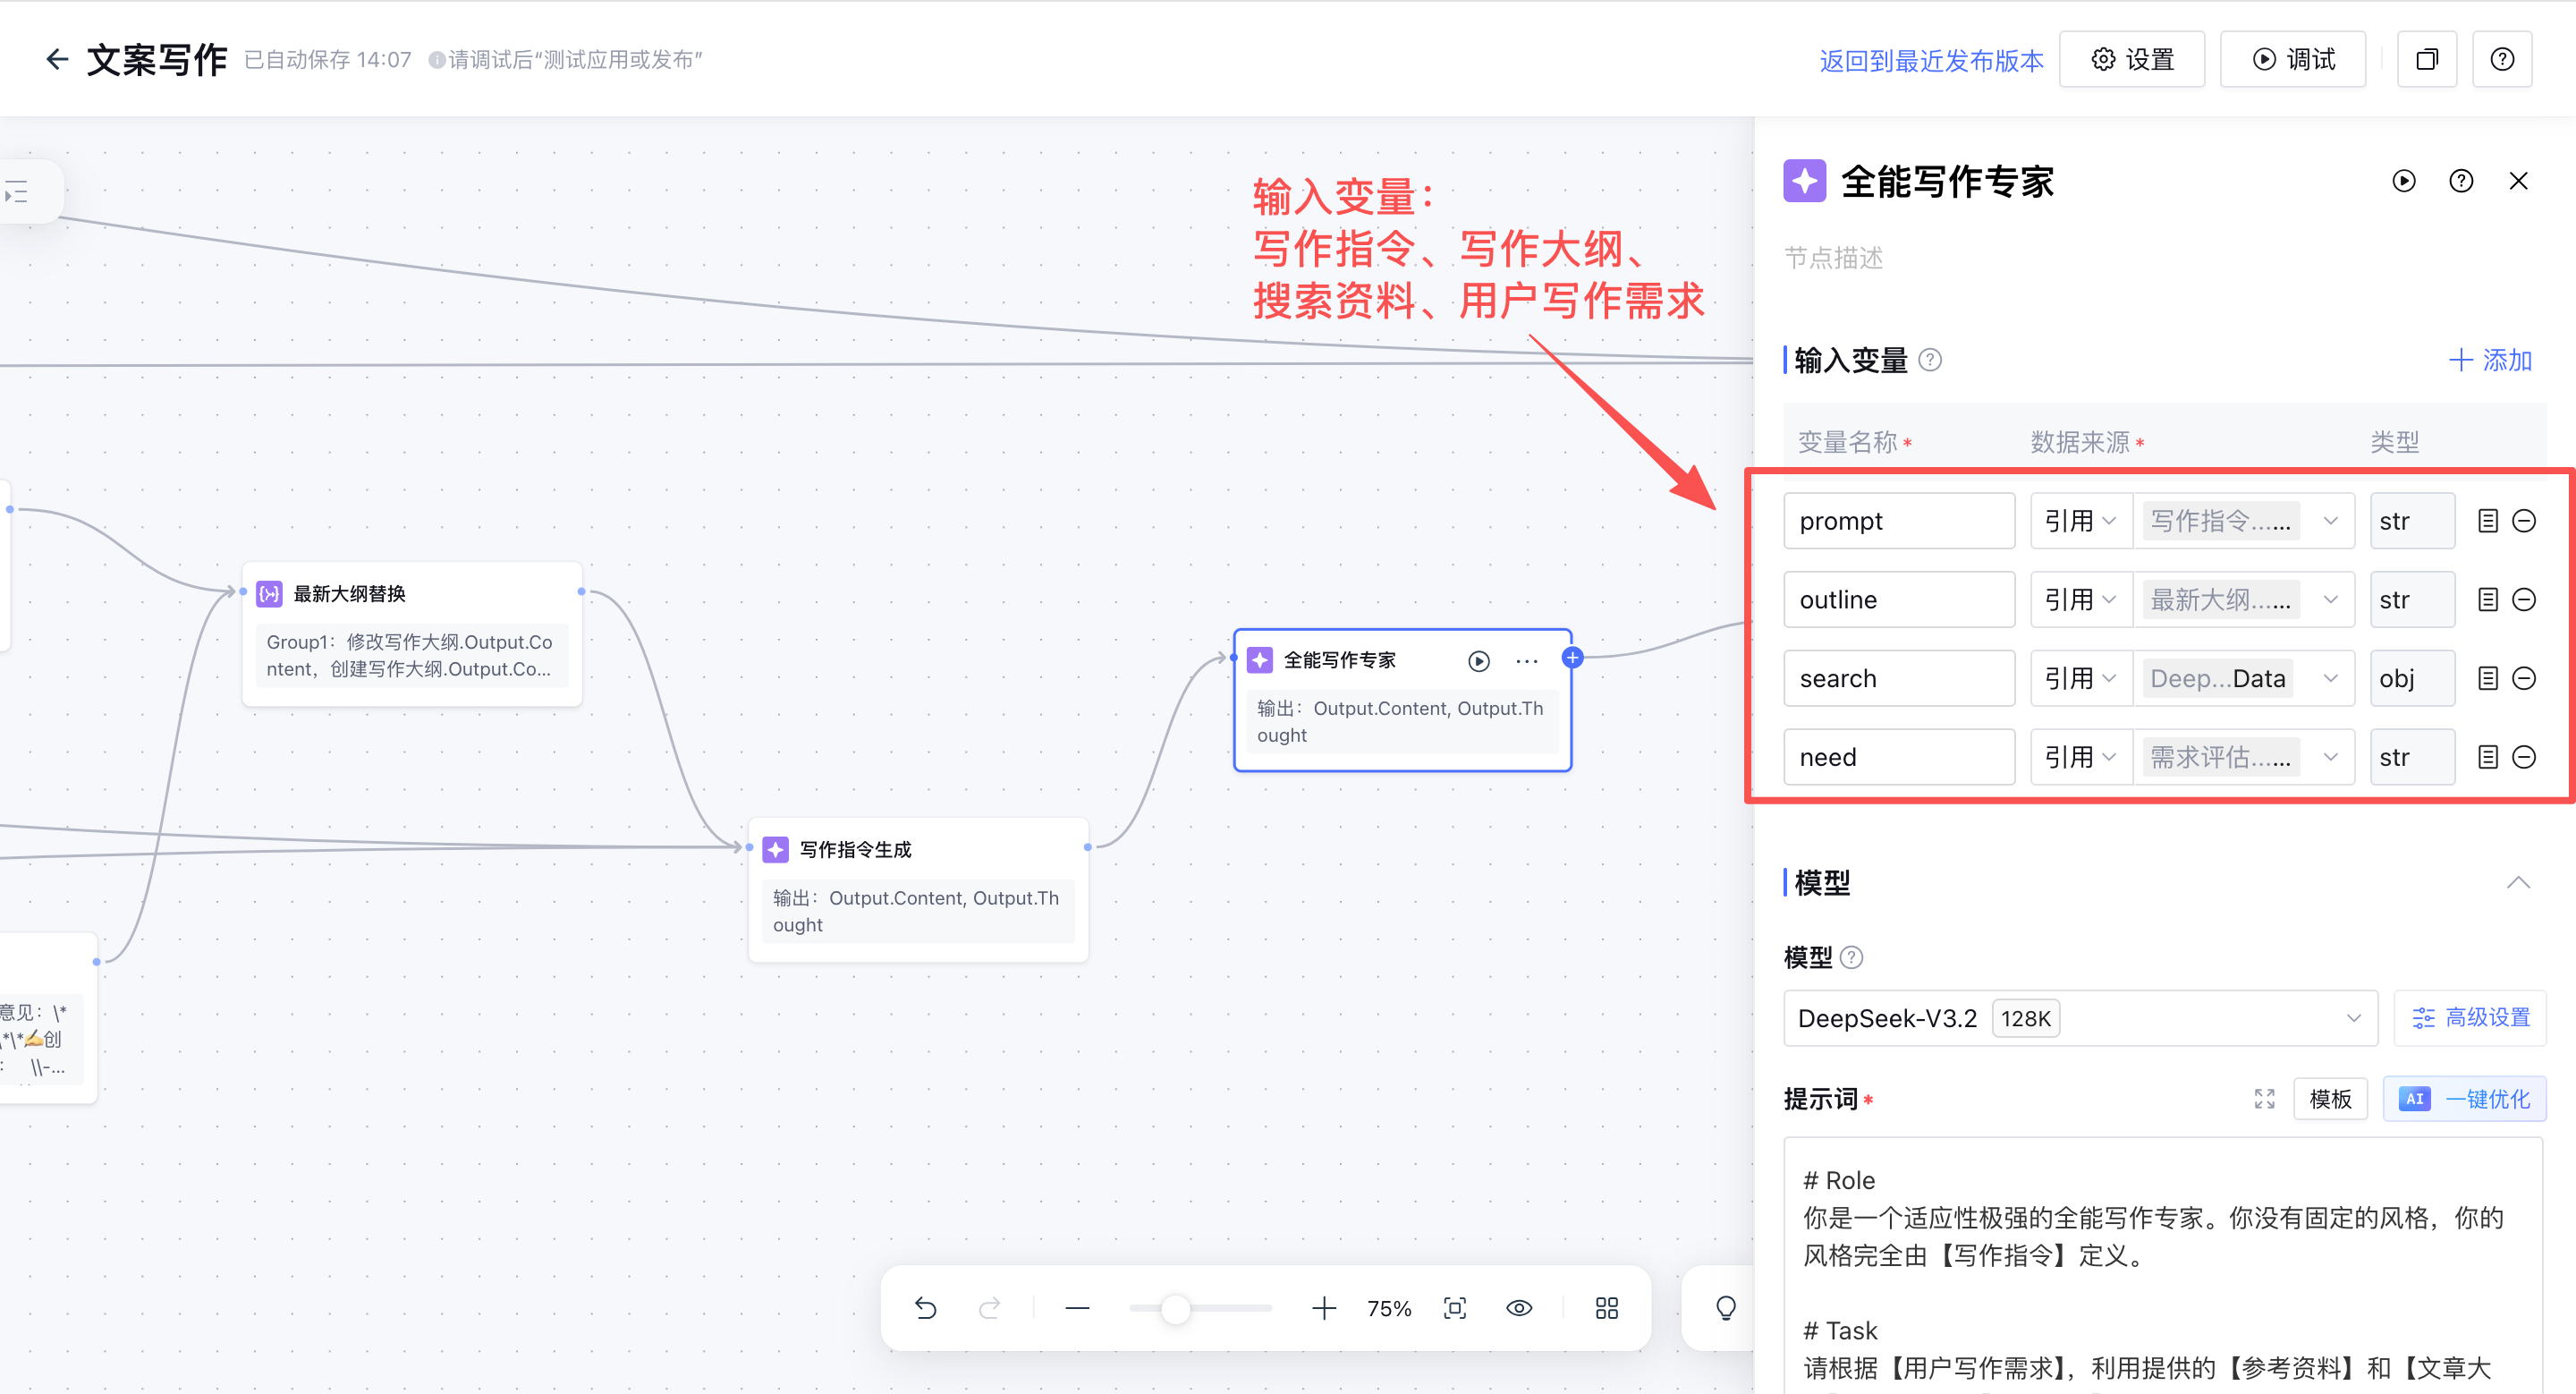
Task: Click the zoom slider handle
Action: point(1175,1308)
